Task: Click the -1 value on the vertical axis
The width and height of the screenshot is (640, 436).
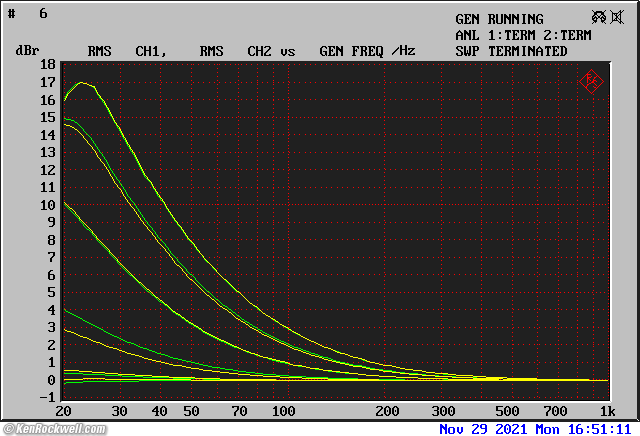Action: [47, 398]
